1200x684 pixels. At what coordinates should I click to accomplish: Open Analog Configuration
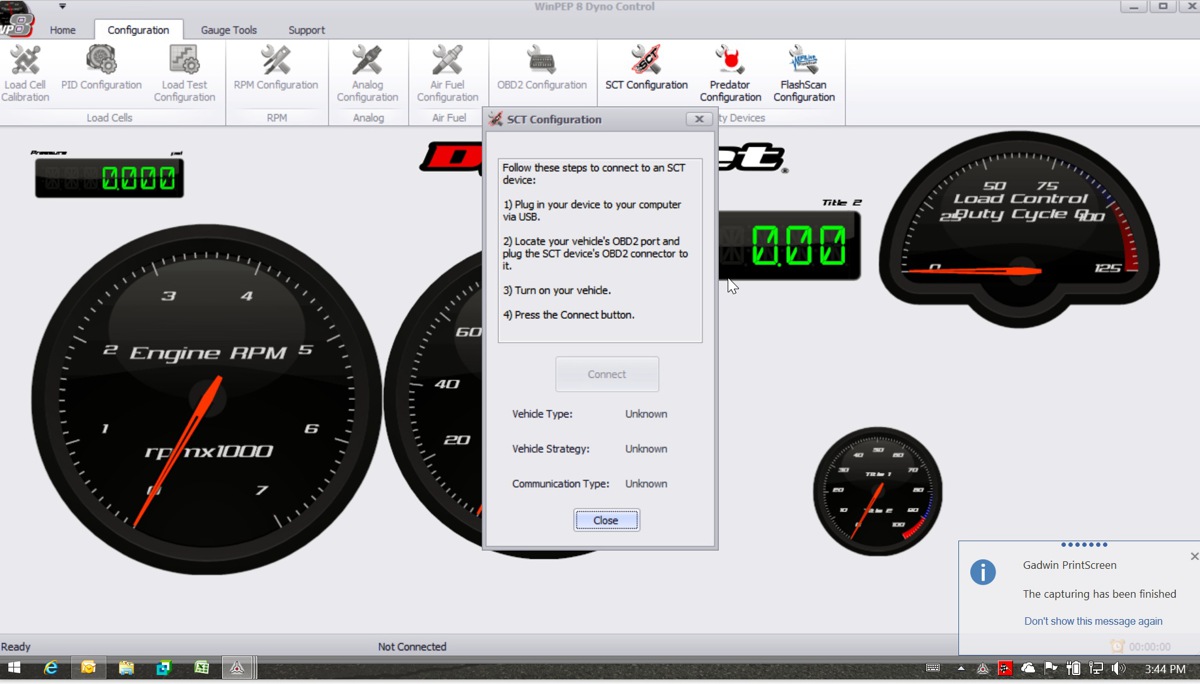click(x=367, y=73)
